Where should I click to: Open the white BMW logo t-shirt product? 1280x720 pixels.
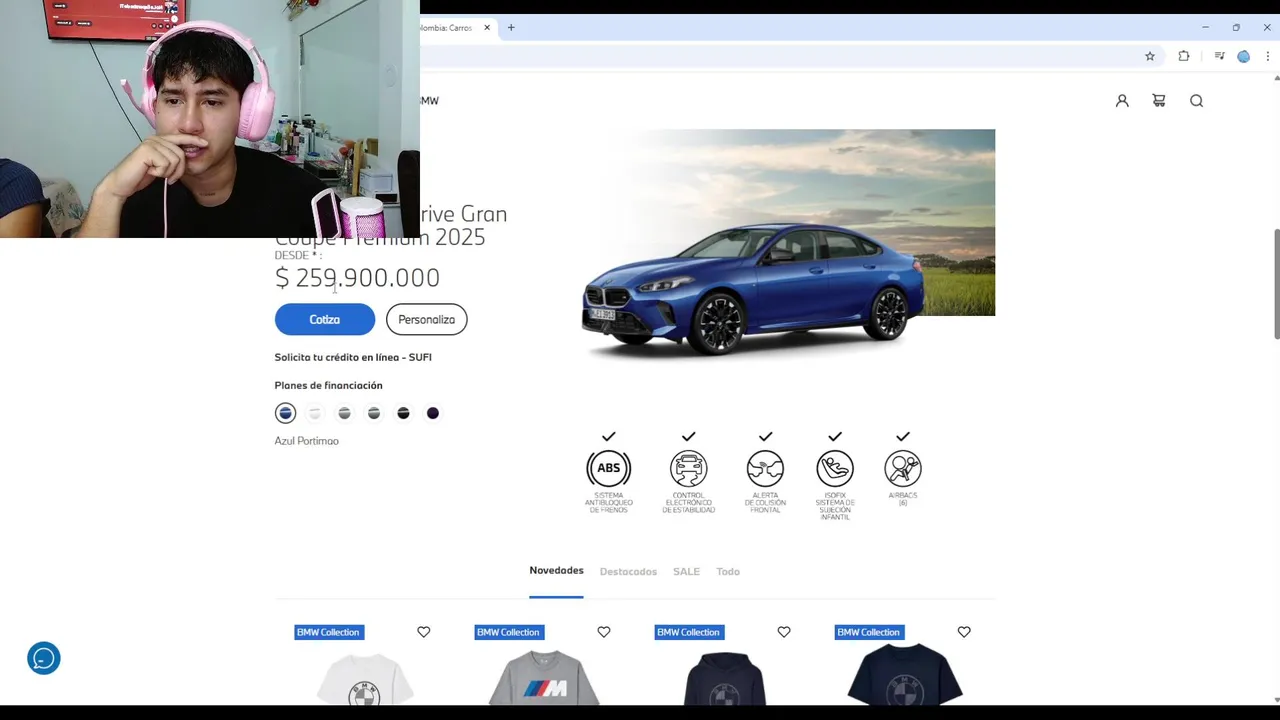[x=364, y=679]
